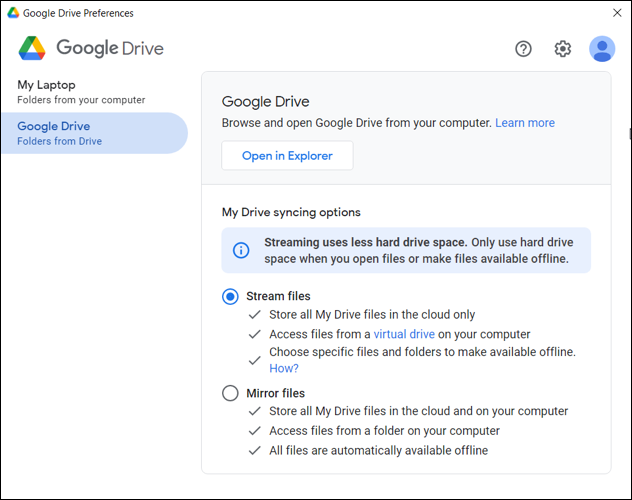This screenshot has height=500, width=632.
Task: Follow the Learn more link
Action: [x=525, y=122]
